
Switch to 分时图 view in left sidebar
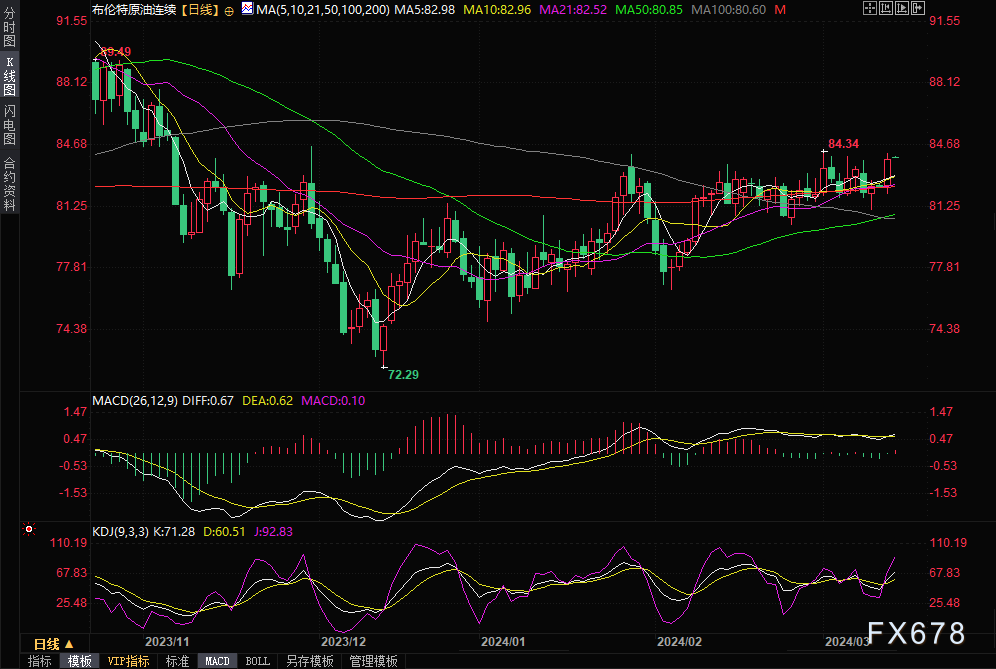click(10, 29)
